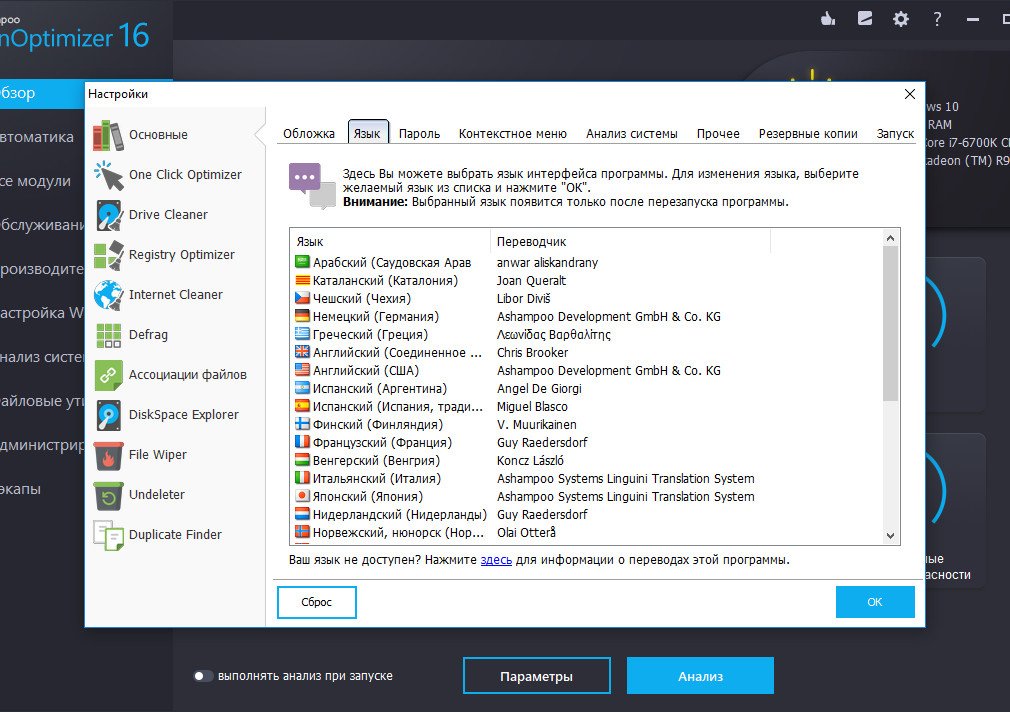1010x712 pixels.
Task: Confirm with the OK button
Action: click(x=875, y=602)
